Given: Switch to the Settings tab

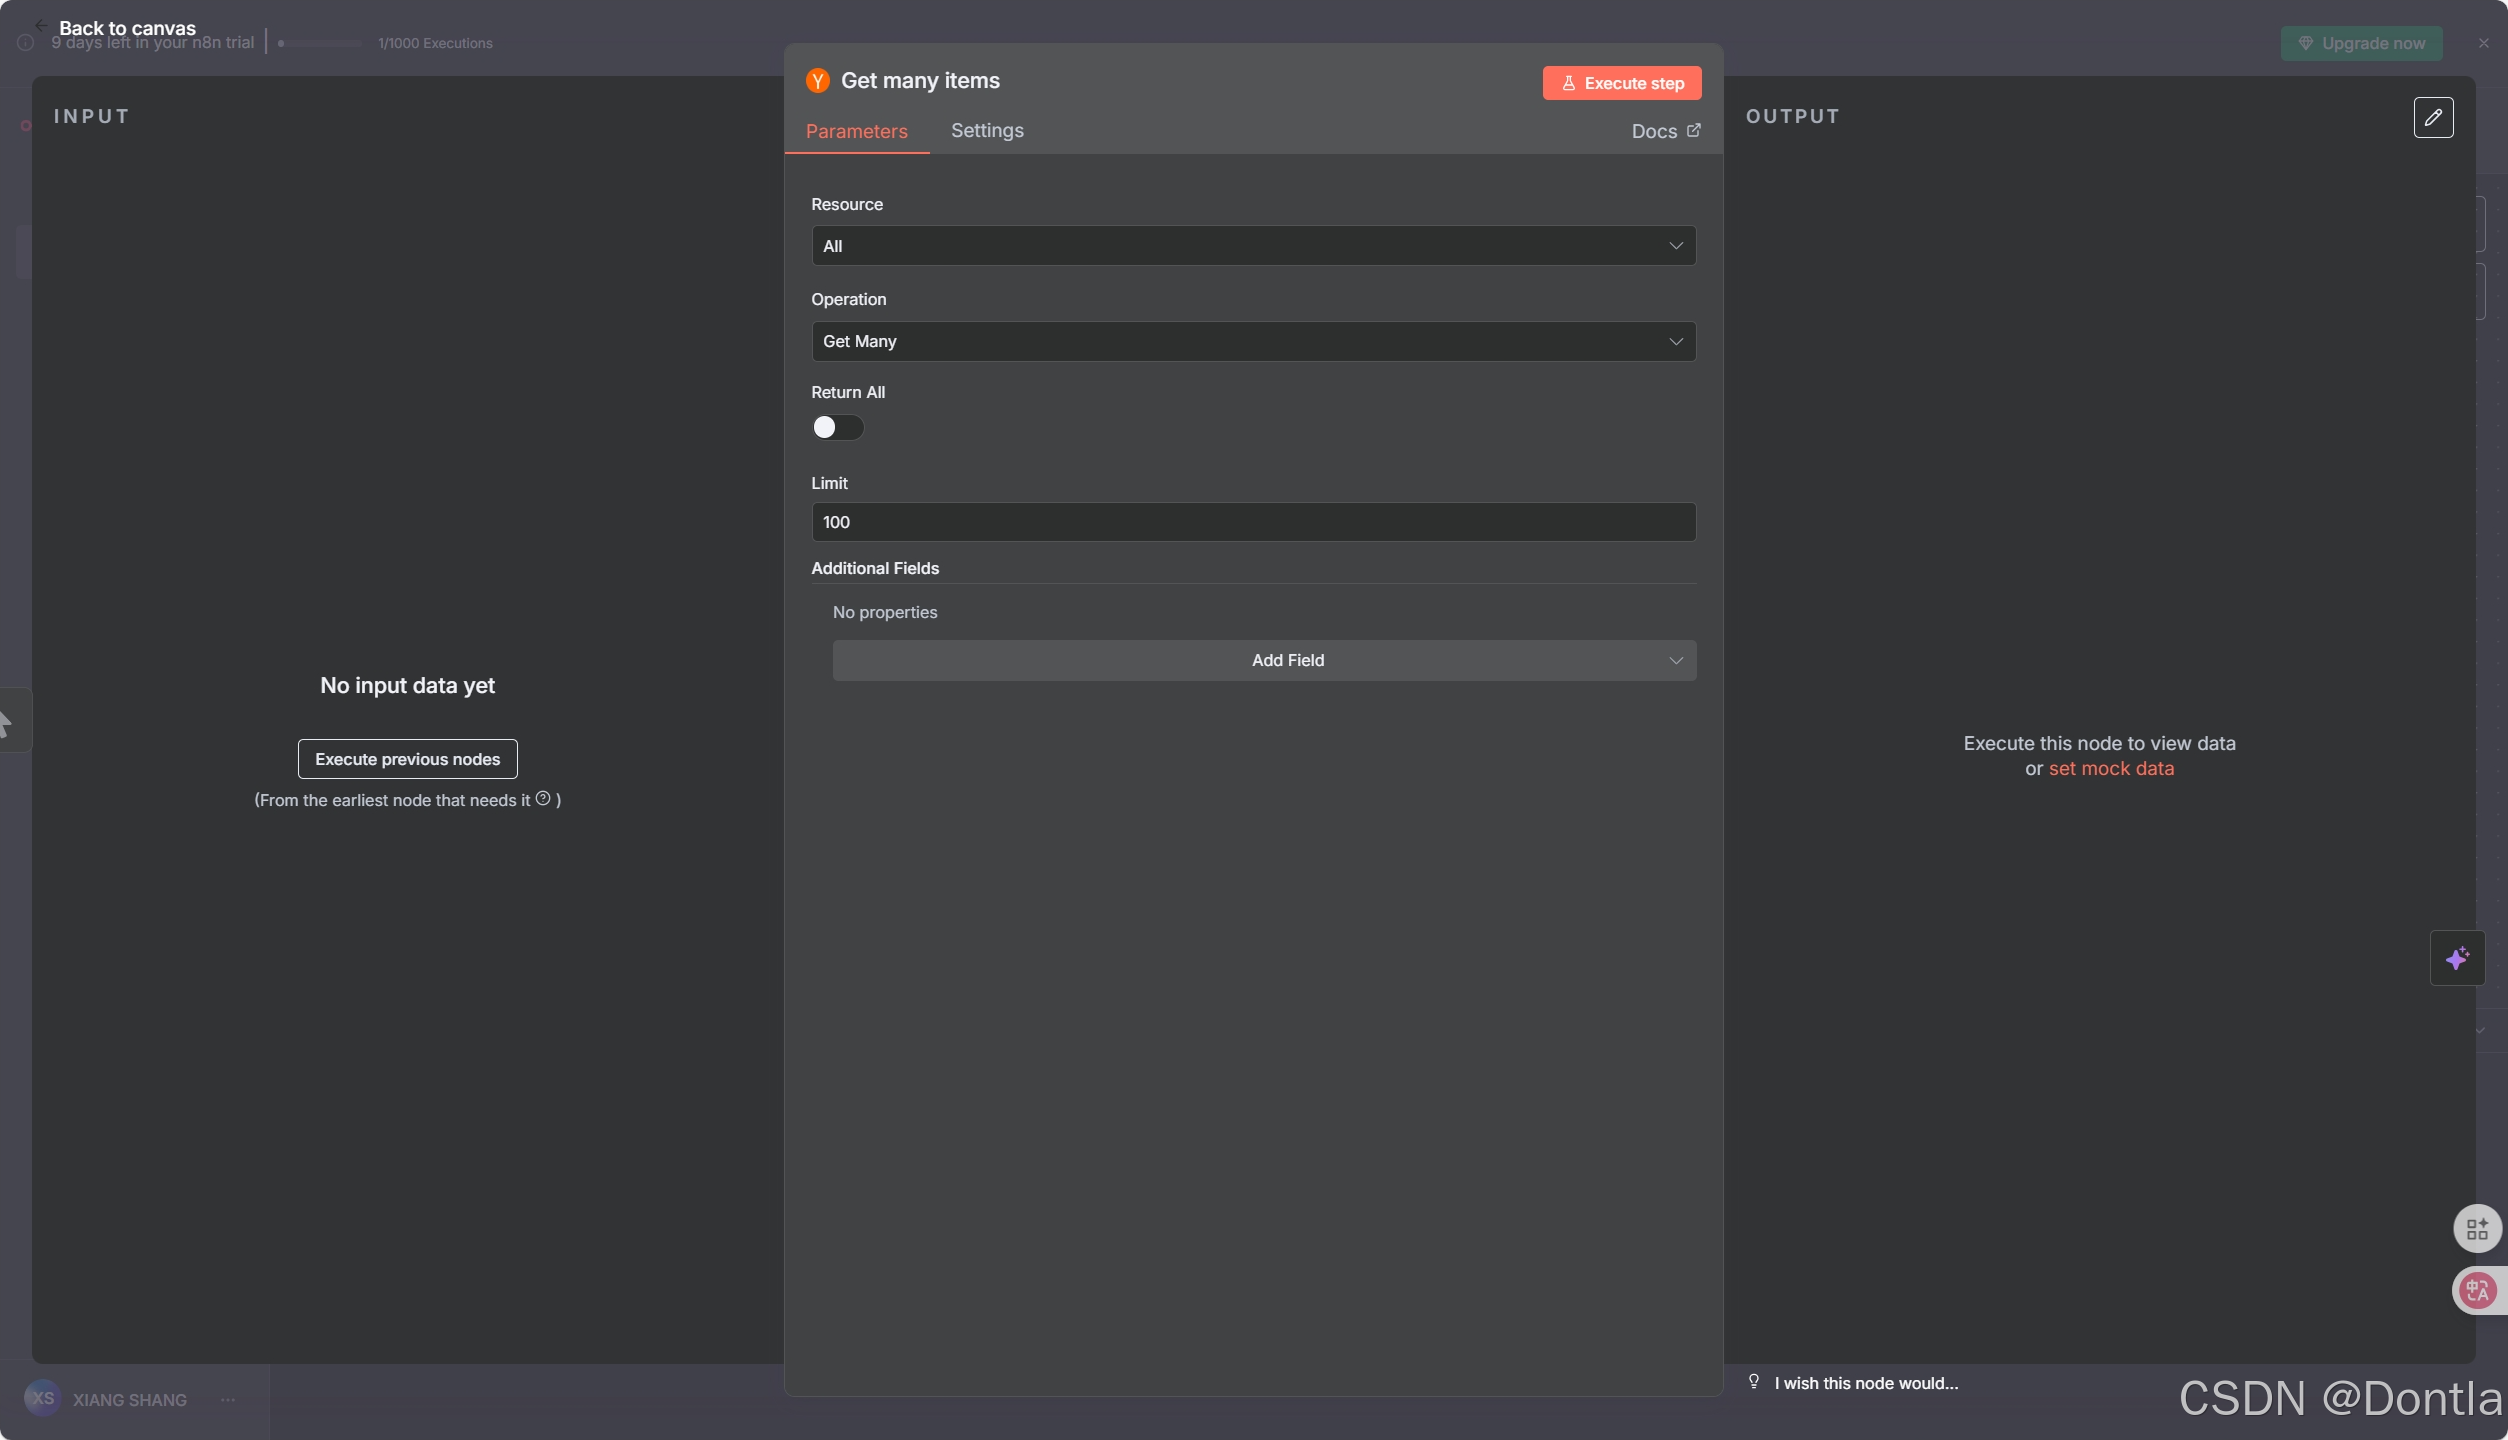Looking at the screenshot, I should (986, 131).
